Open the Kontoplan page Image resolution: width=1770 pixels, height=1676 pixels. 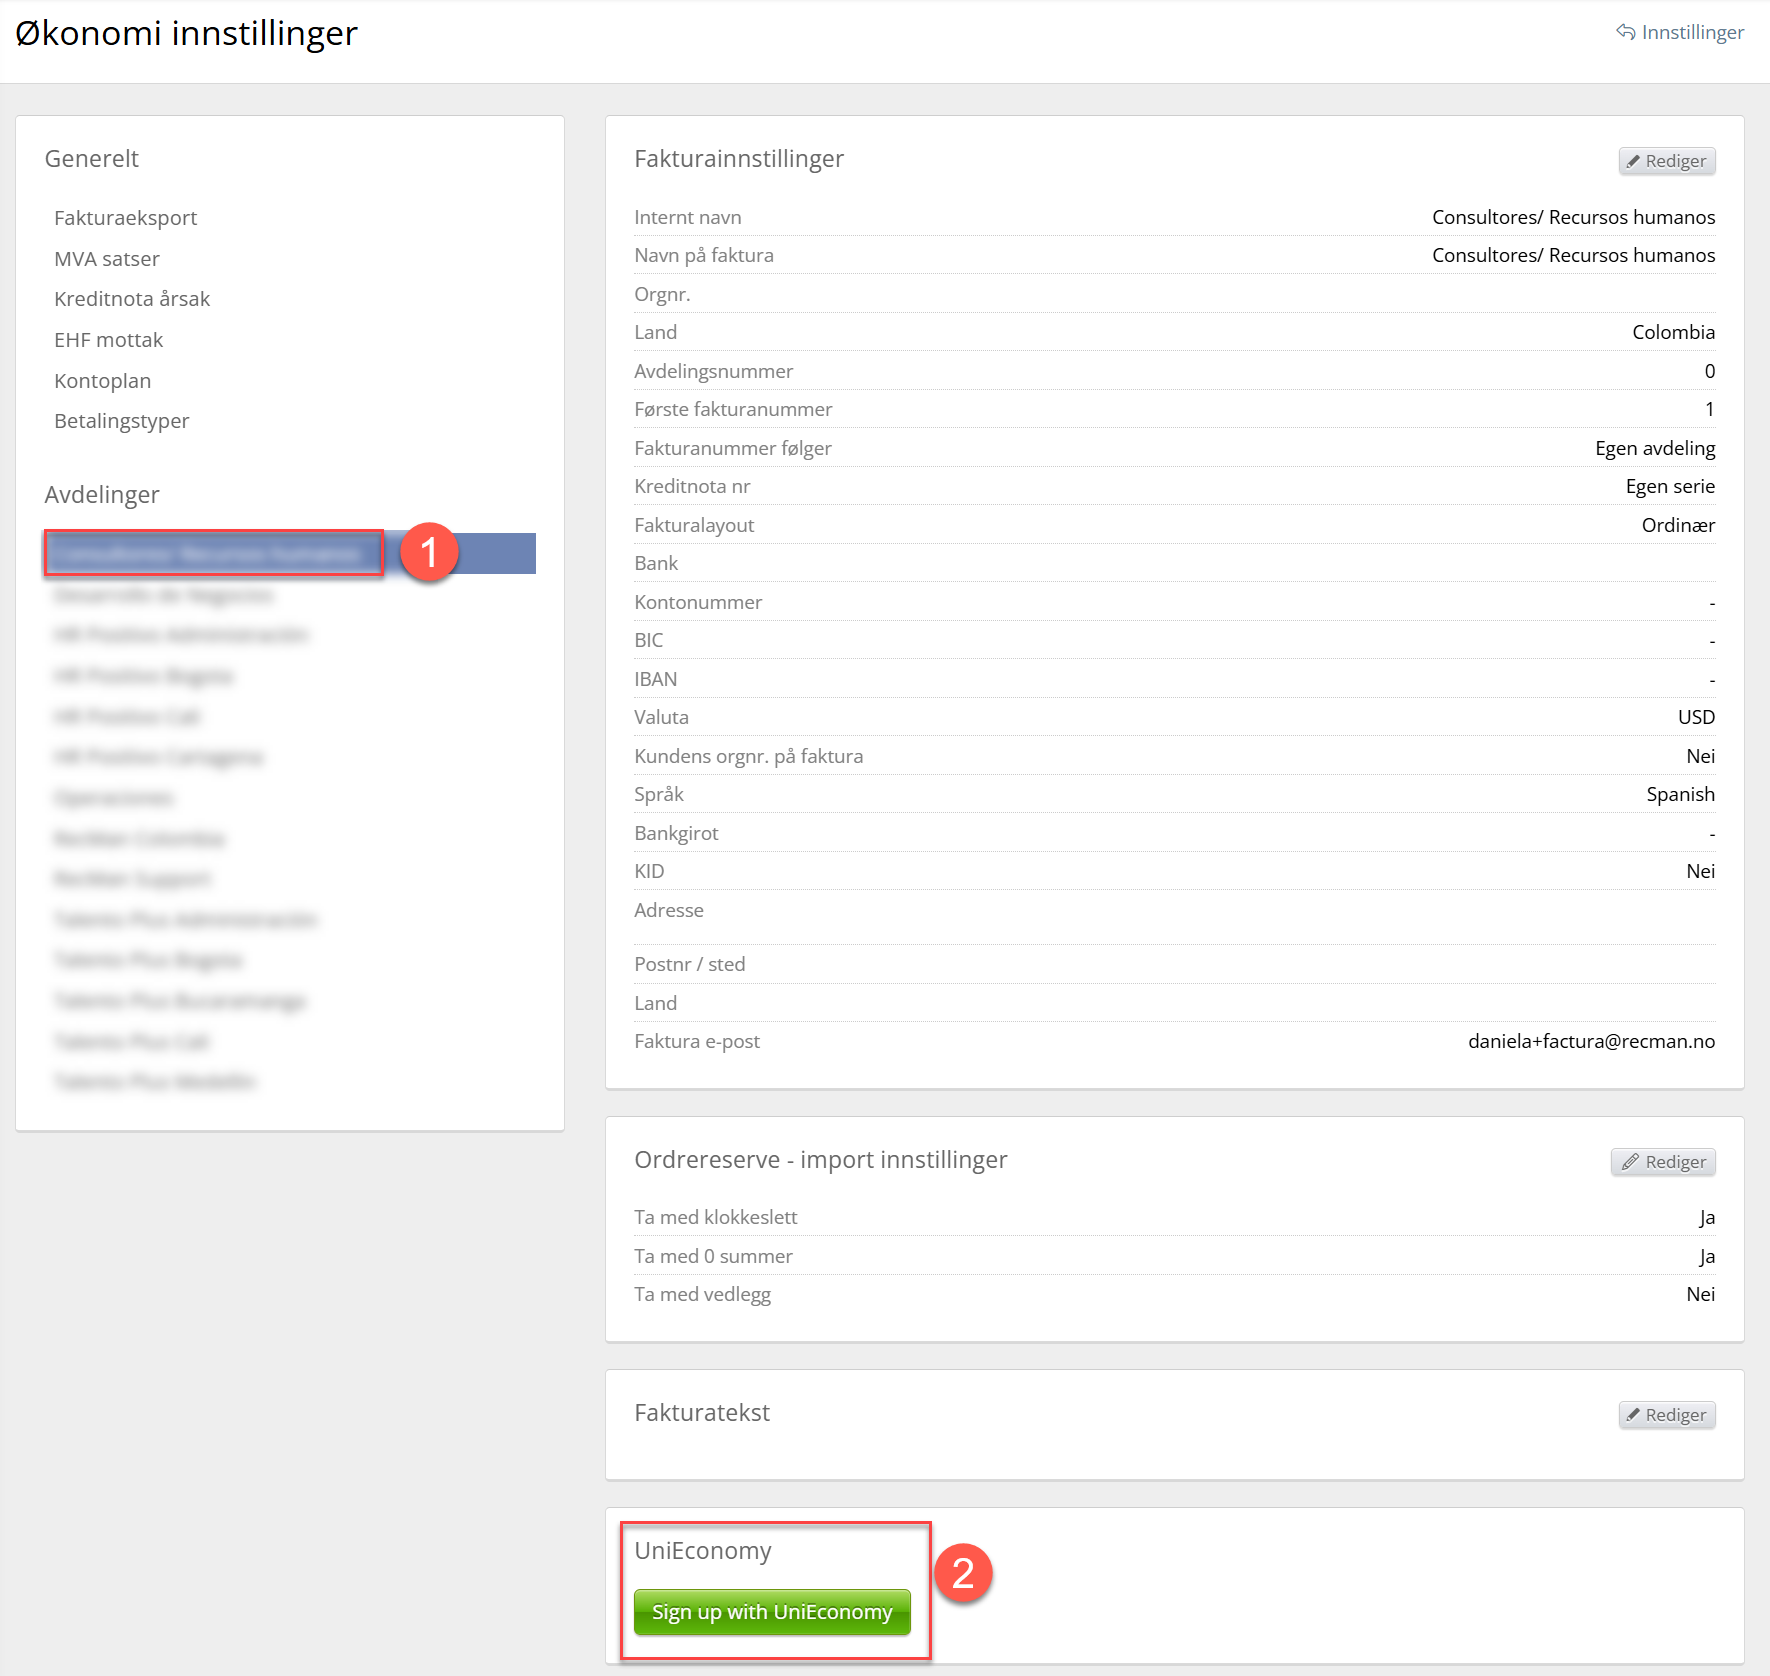point(102,381)
